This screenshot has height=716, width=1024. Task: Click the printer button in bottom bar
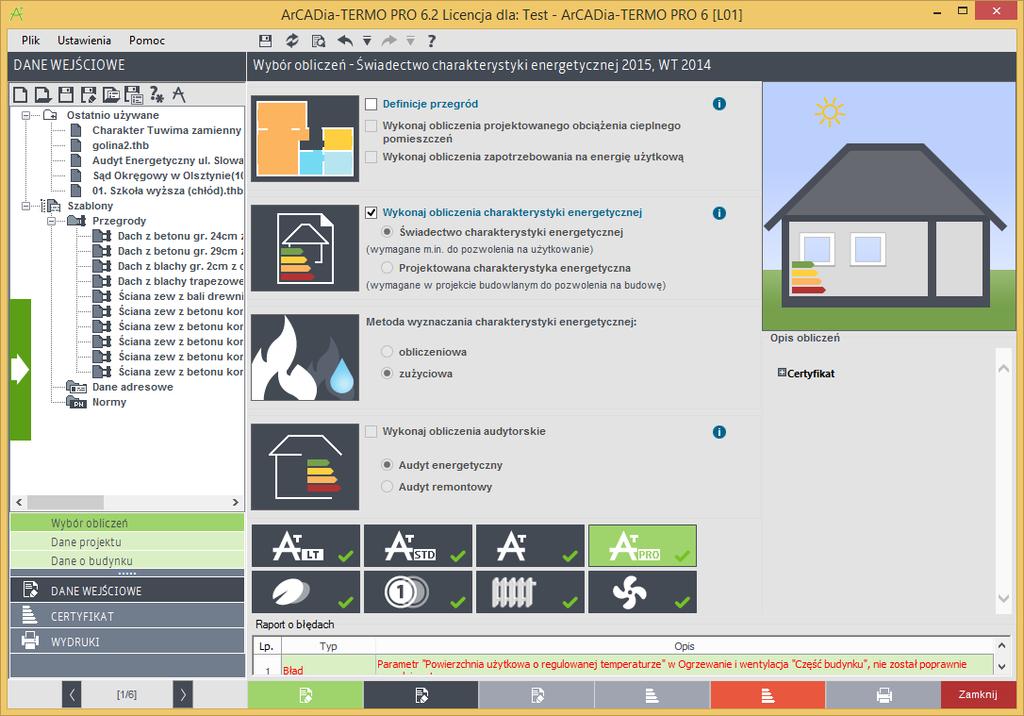pyautogui.click(x=884, y=695)
